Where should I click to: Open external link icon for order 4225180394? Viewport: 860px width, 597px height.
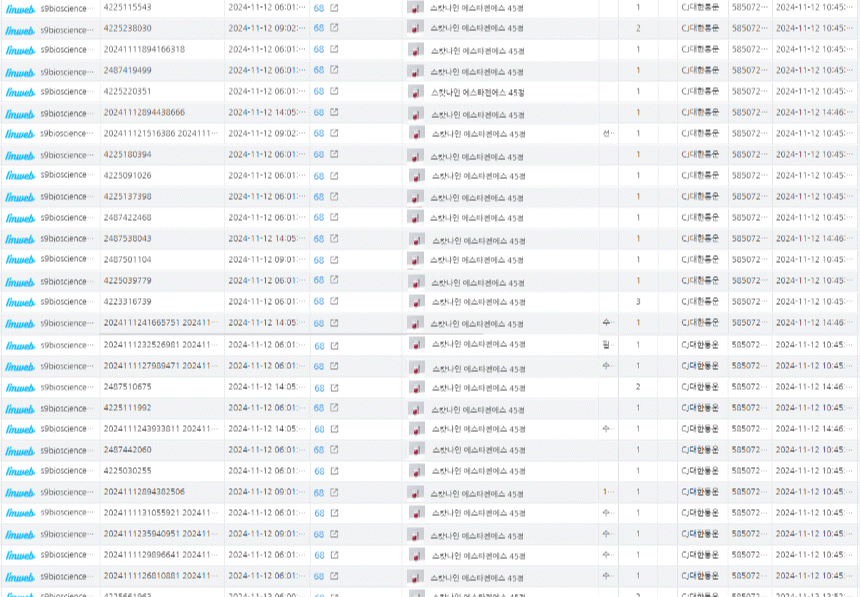tap(334, 154)
